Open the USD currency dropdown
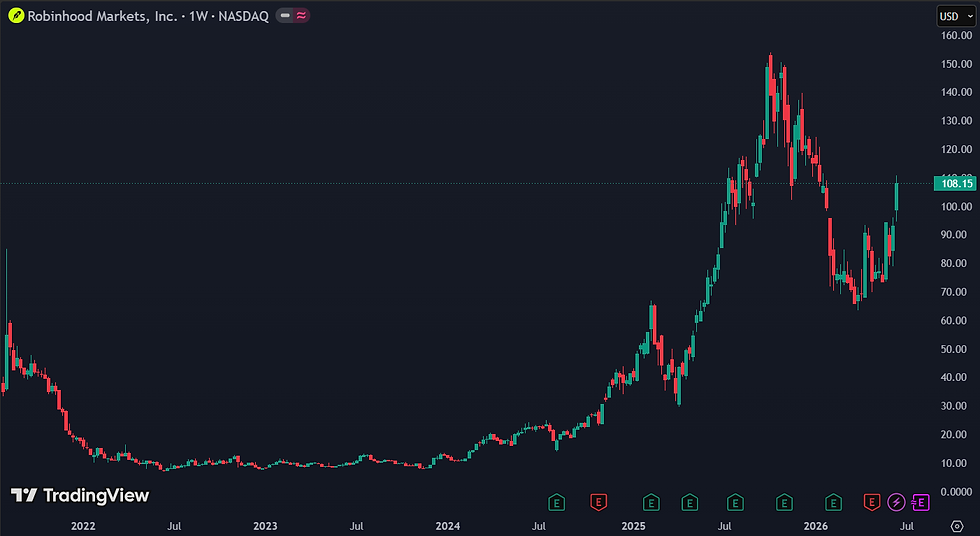 point(956,16)
